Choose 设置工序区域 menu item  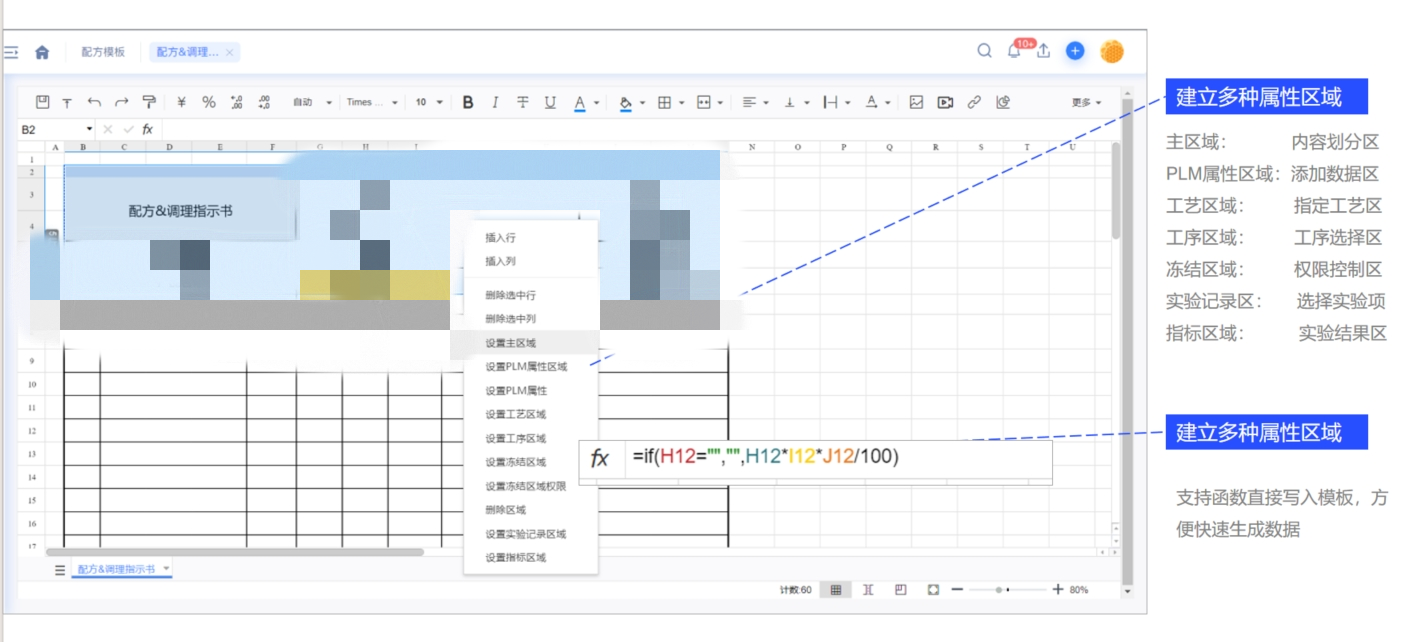pos(515,438)
